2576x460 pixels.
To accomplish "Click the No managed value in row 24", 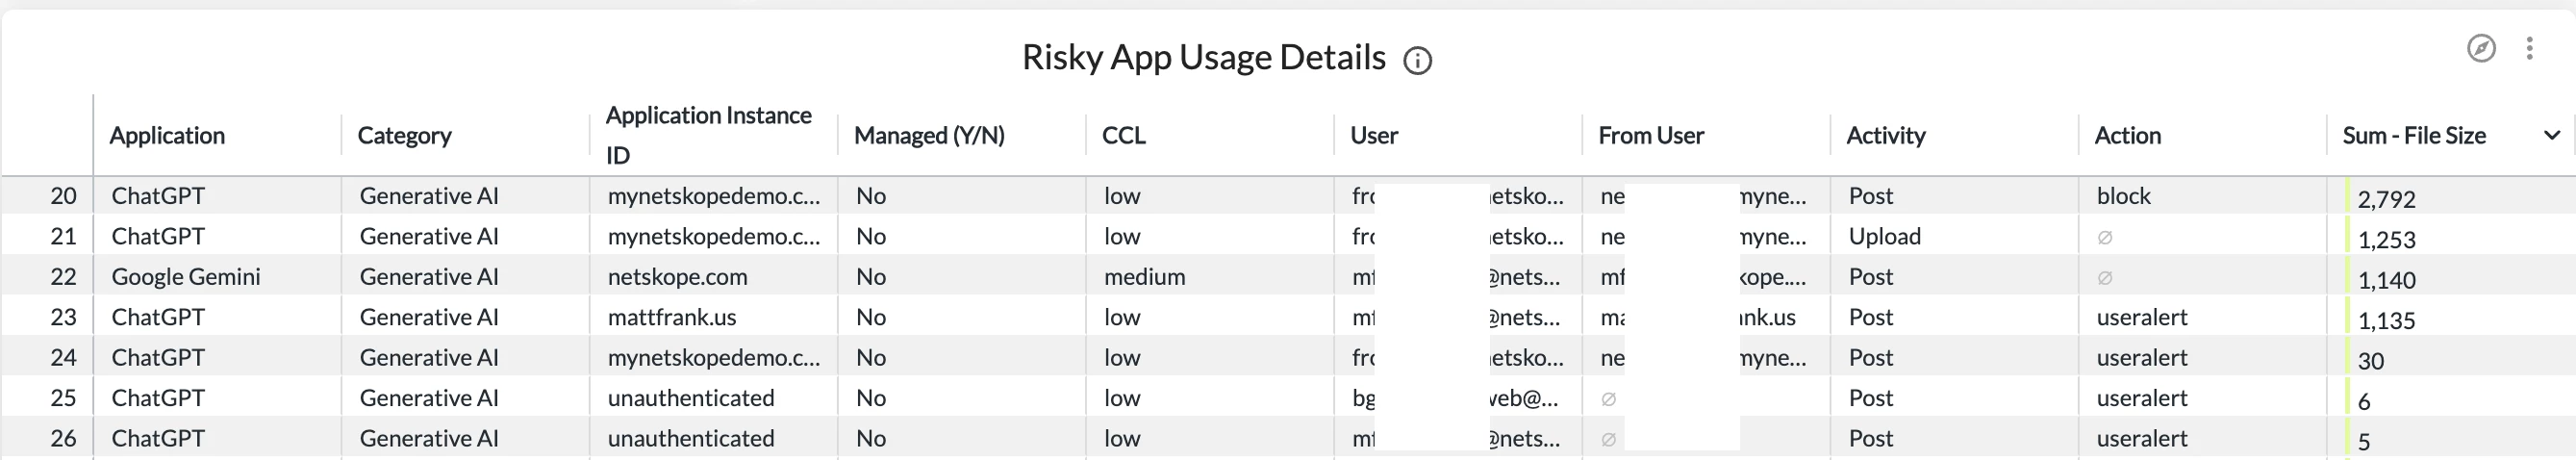I will (870, 357).
